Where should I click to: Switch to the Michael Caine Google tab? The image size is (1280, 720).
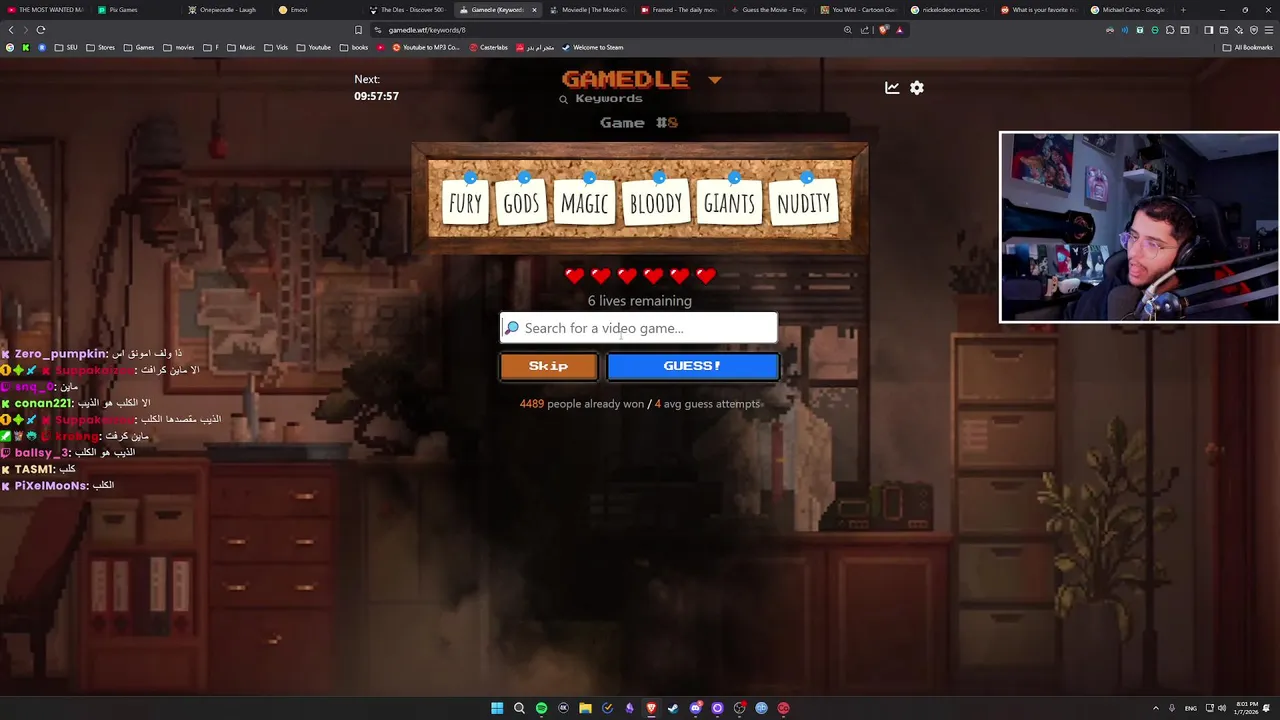coord(1128,10)
